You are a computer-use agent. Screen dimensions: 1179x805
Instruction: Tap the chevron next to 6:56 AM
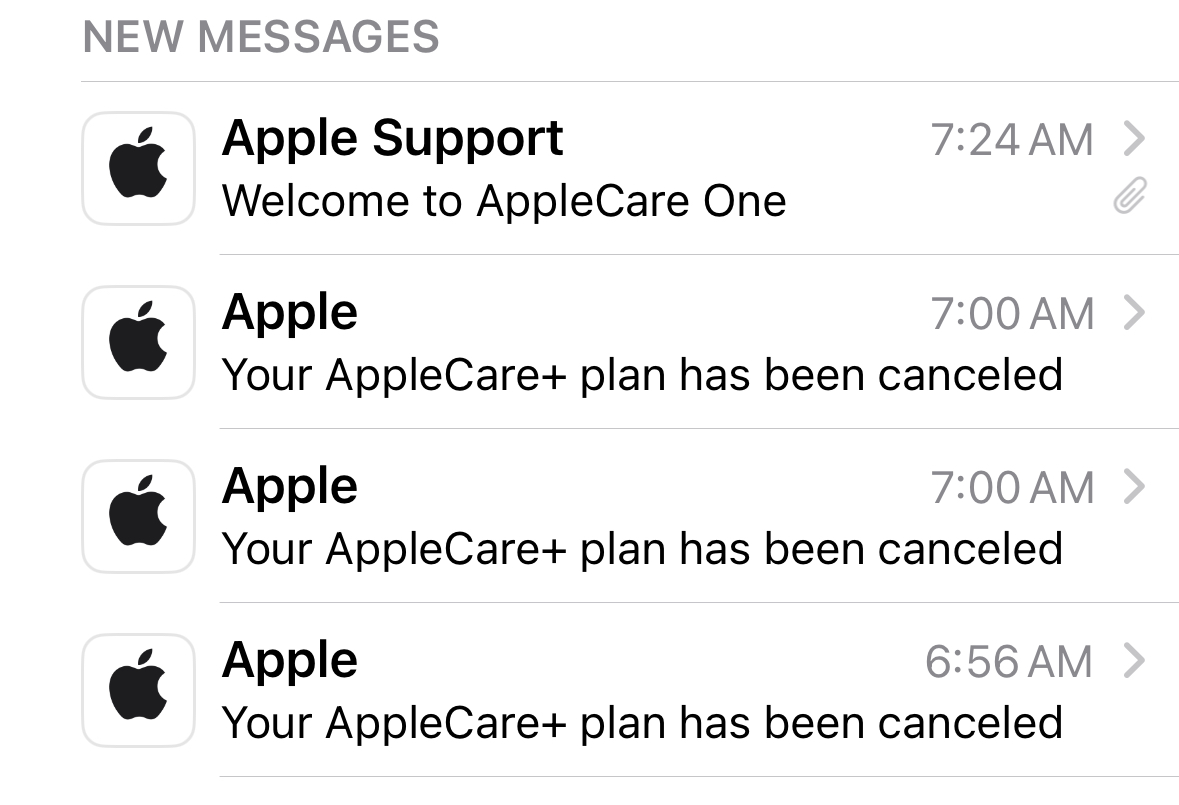click(1133, 662)
